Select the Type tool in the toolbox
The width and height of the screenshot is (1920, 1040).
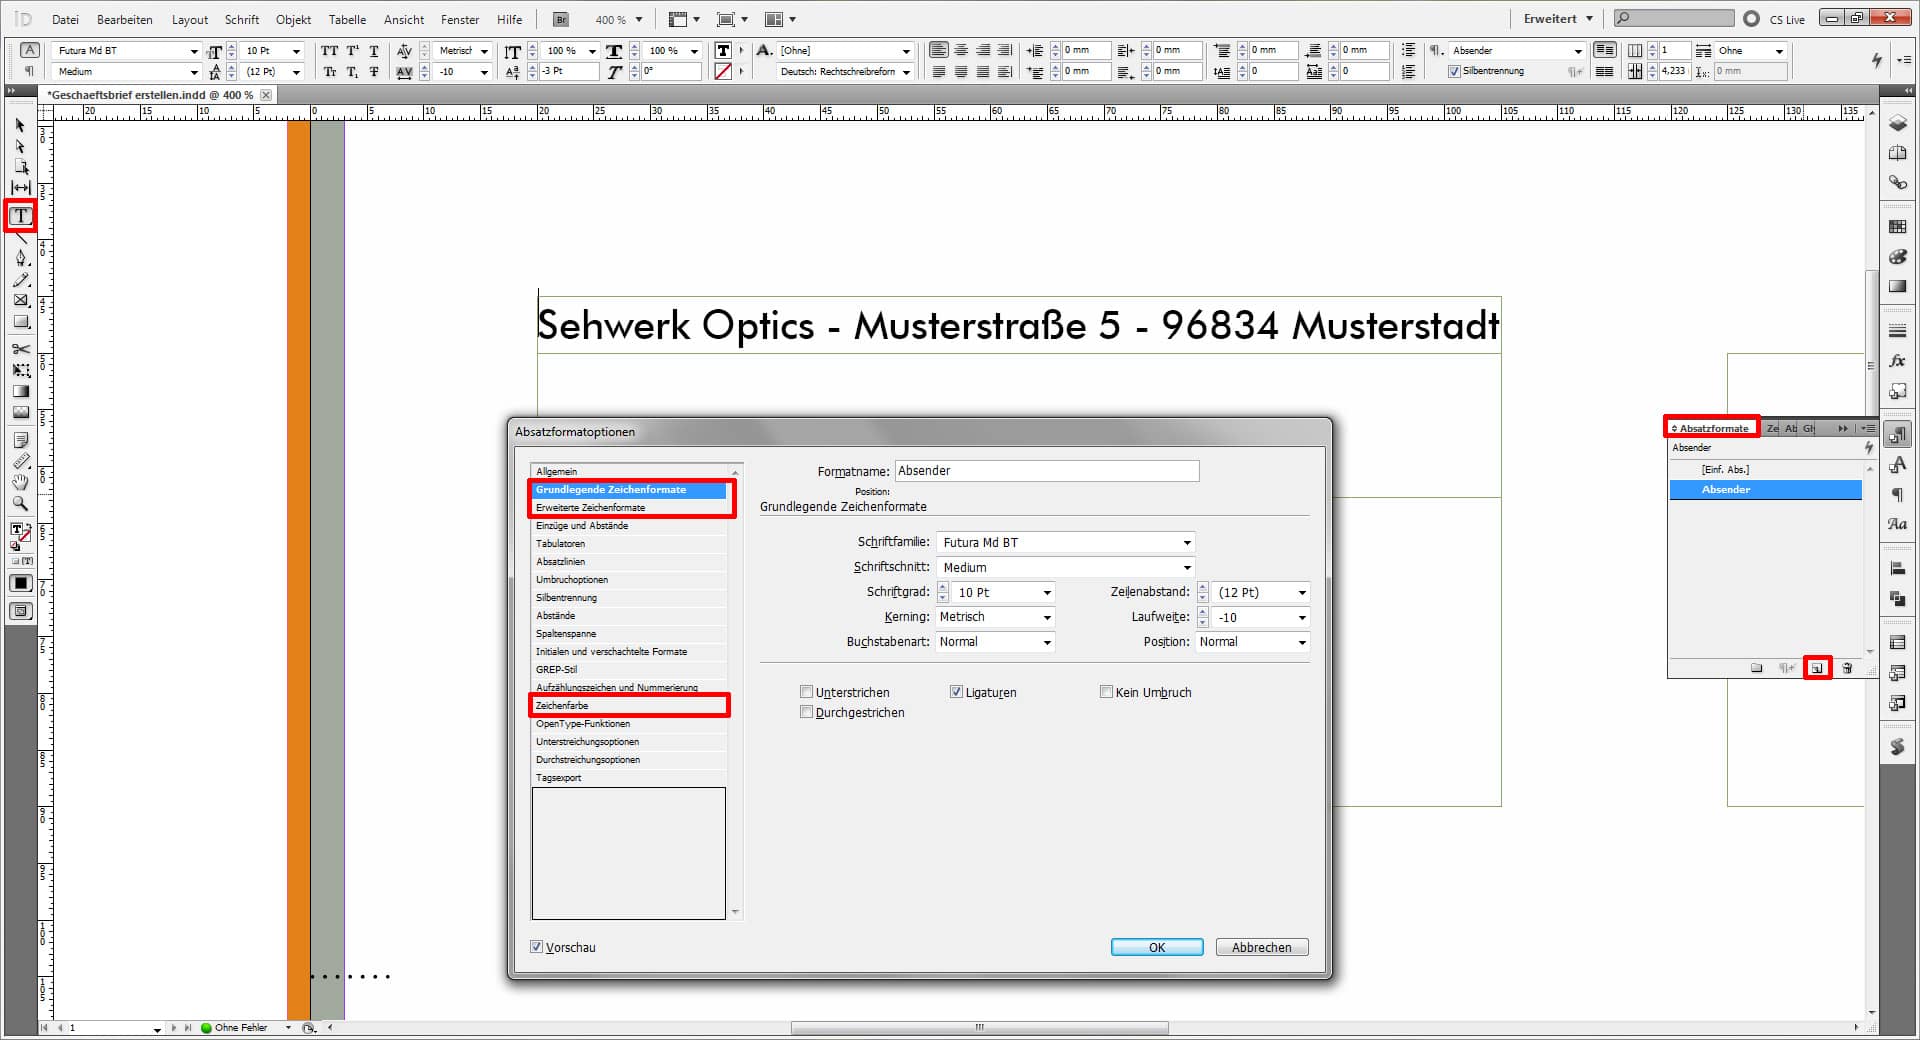tap(21, 216)
